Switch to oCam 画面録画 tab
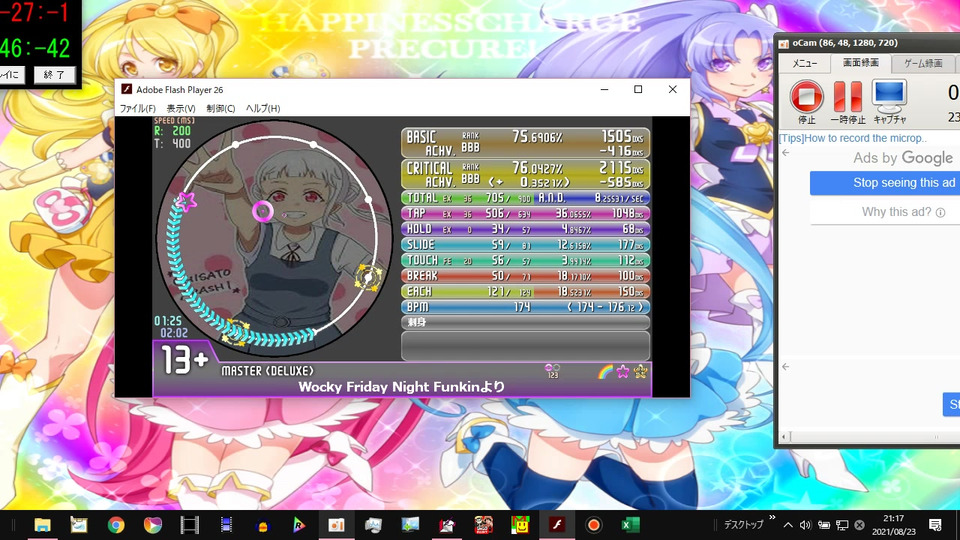960x540 pixels. (x=860, y=62)
